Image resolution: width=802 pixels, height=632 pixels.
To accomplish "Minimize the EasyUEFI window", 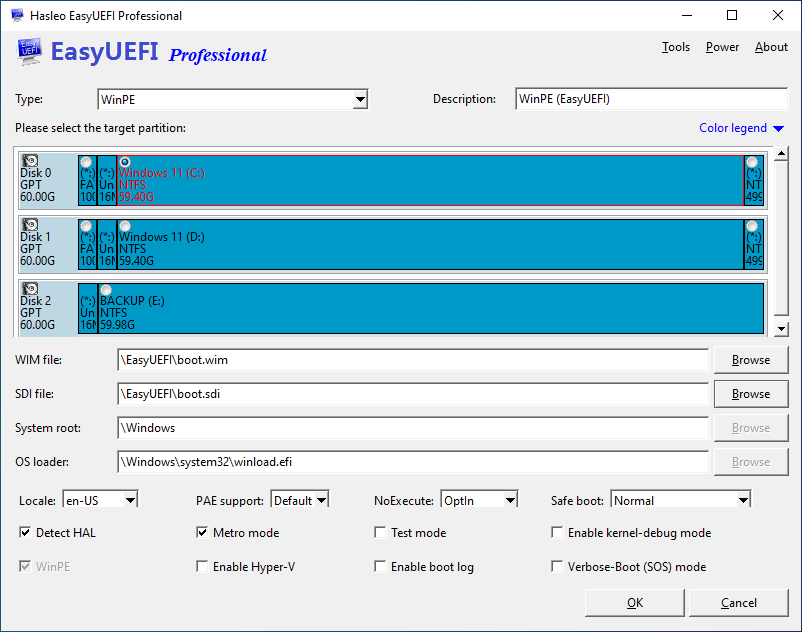I will pos(687,15).
